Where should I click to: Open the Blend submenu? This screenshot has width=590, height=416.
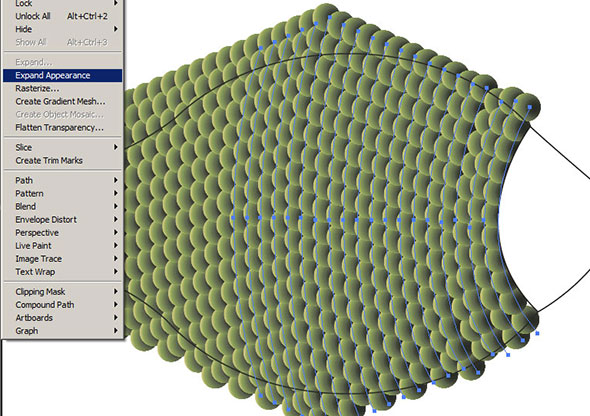tap(62, 206)
